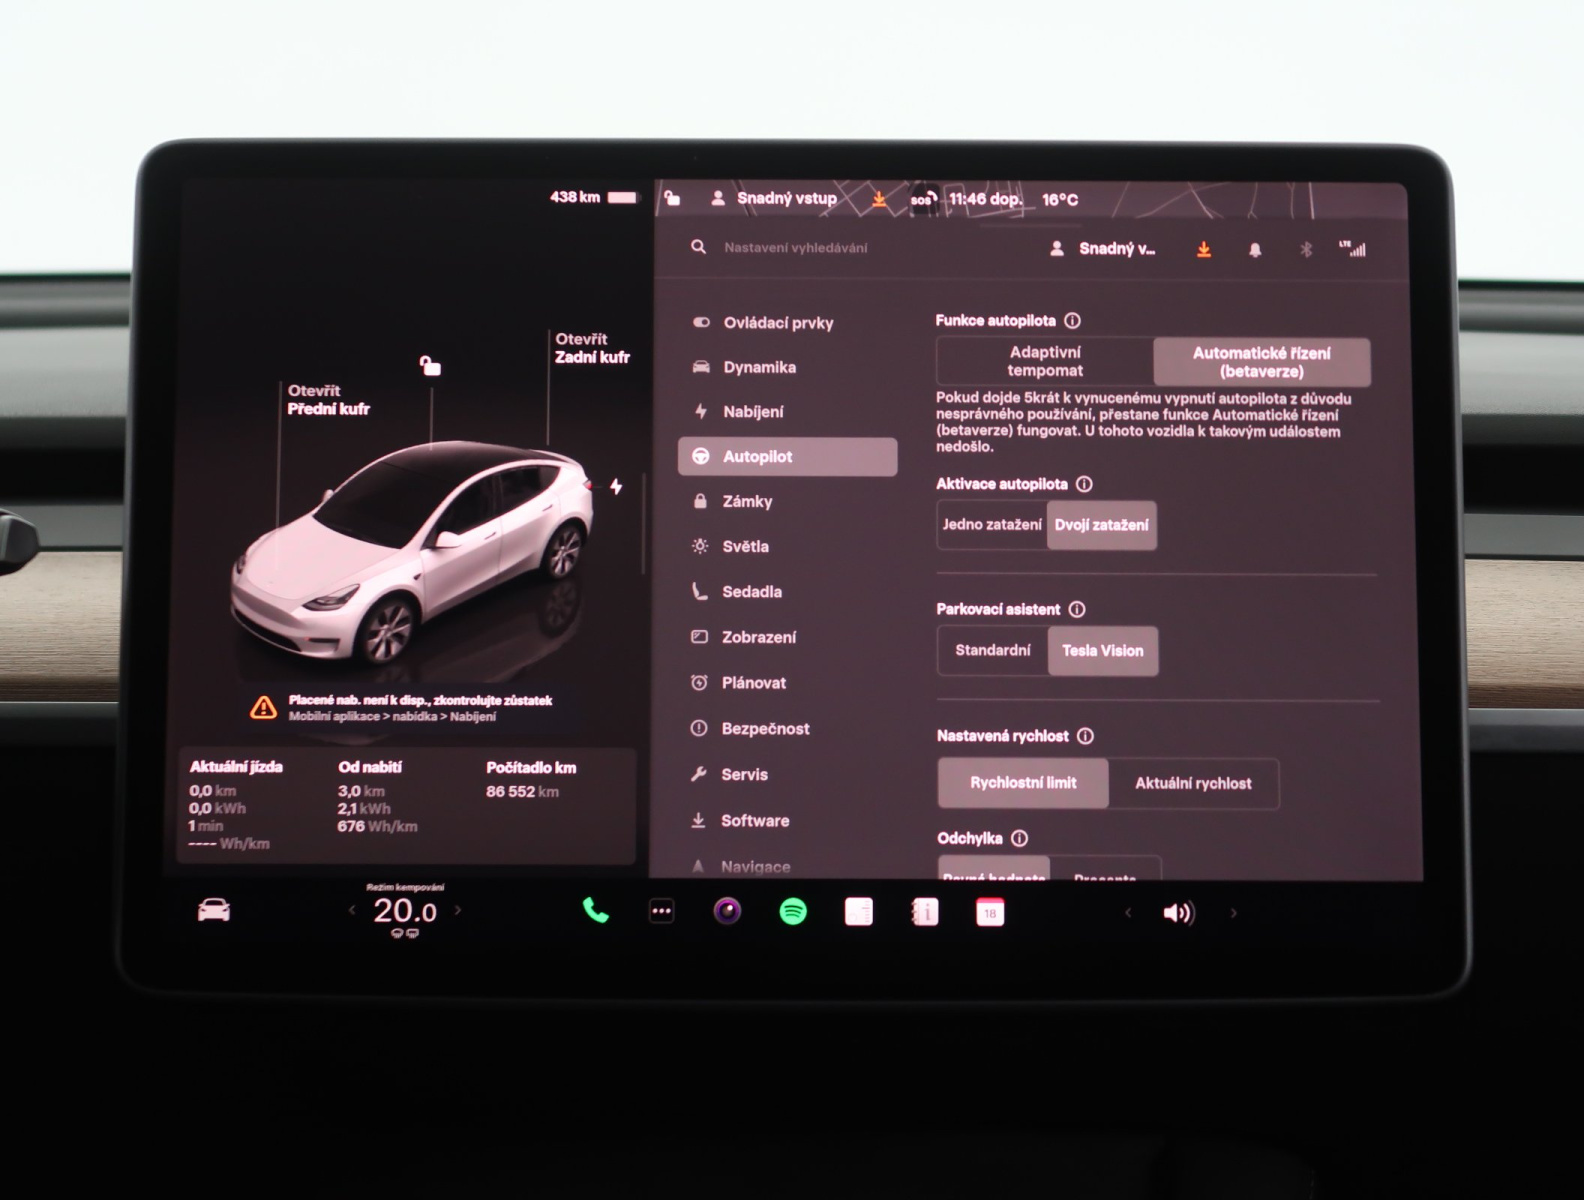Open the dashcam camera app icon
The width and height of the screenshot is (1584, 1200).
[727, 911]
